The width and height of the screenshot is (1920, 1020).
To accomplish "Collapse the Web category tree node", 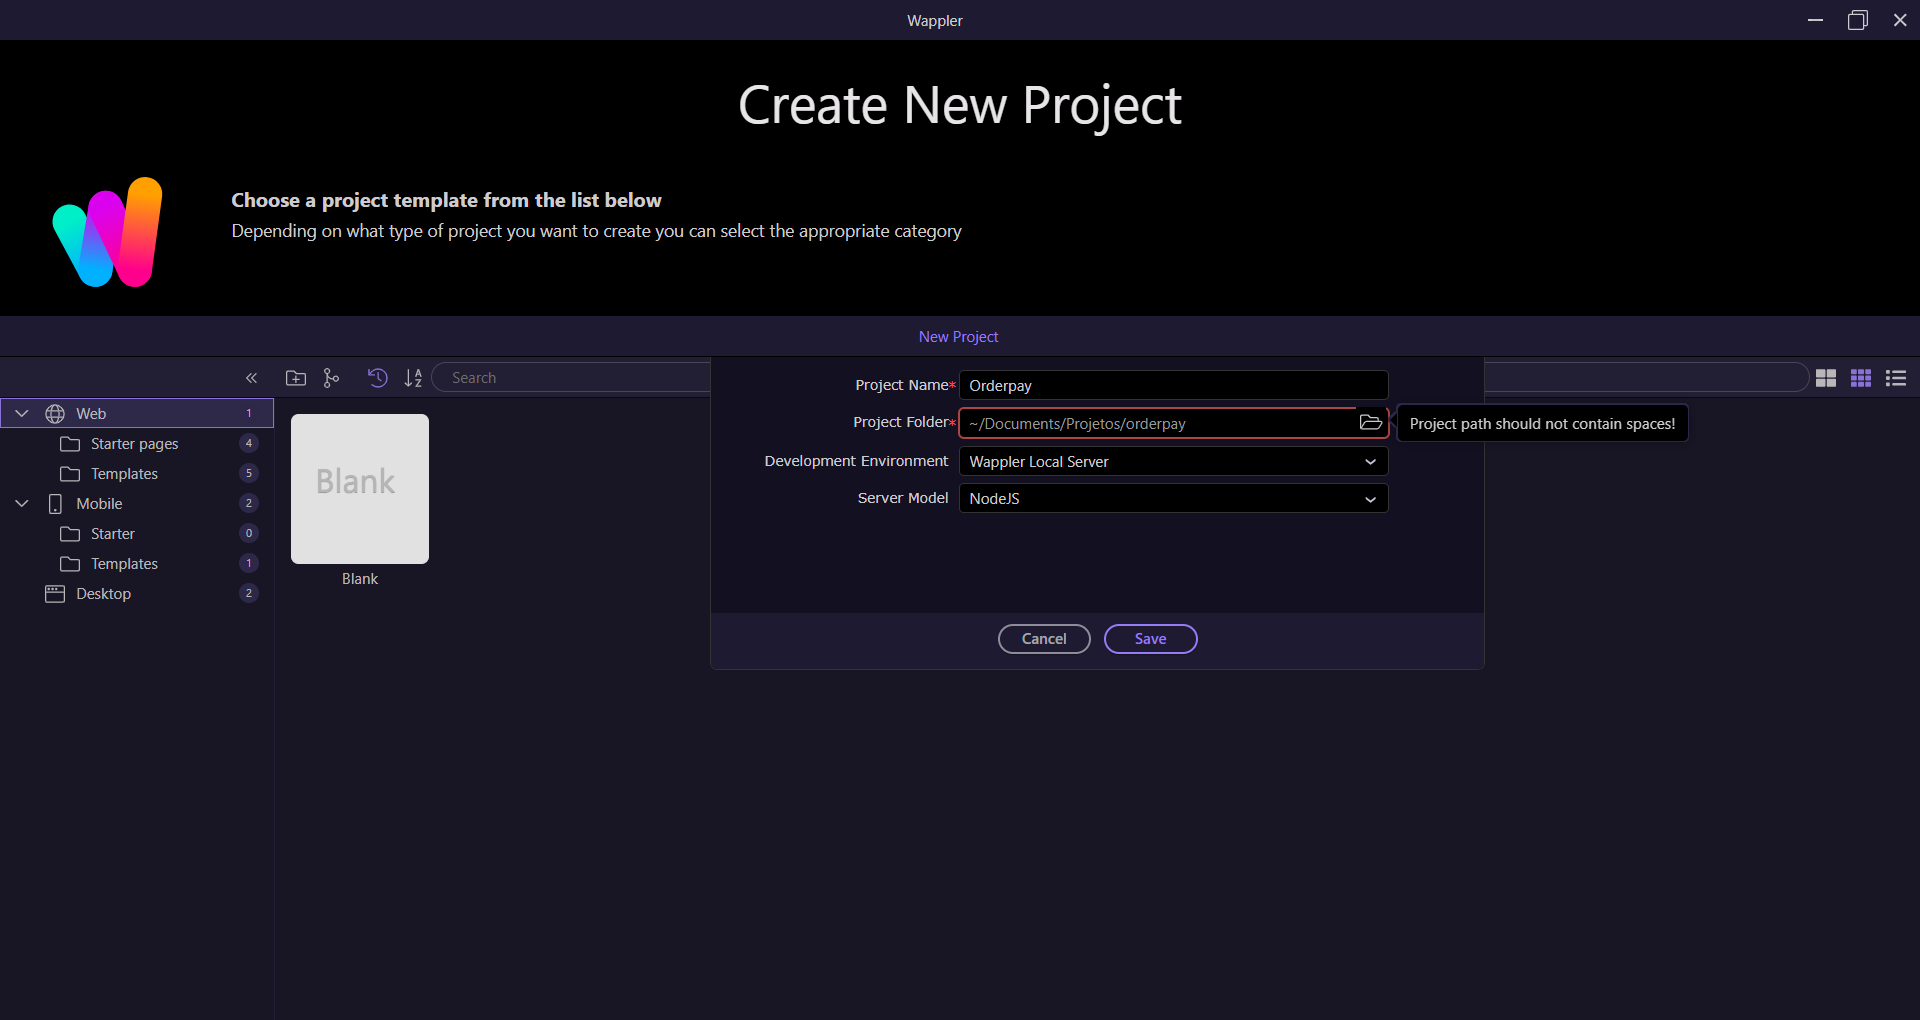I will coord(22,414).
